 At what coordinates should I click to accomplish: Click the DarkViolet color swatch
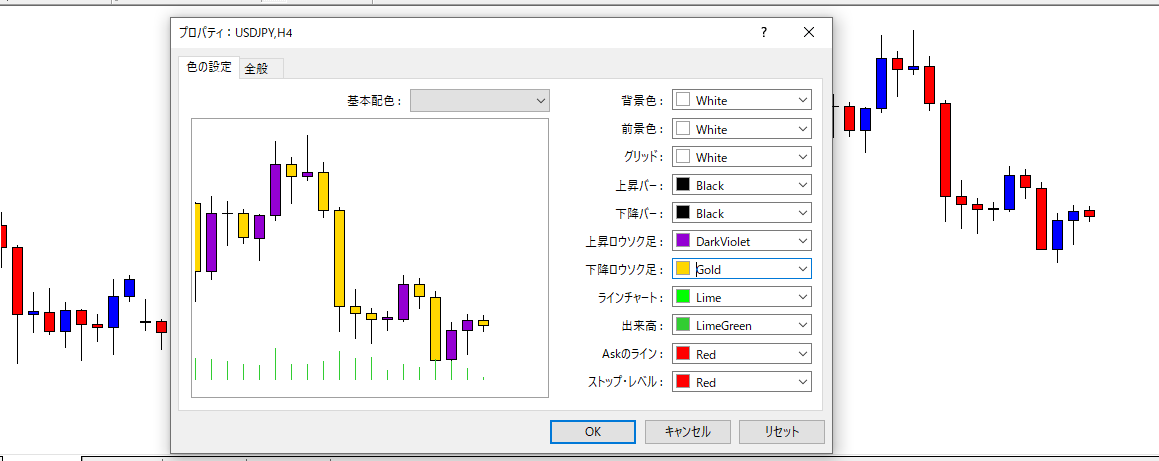[684, 241]
